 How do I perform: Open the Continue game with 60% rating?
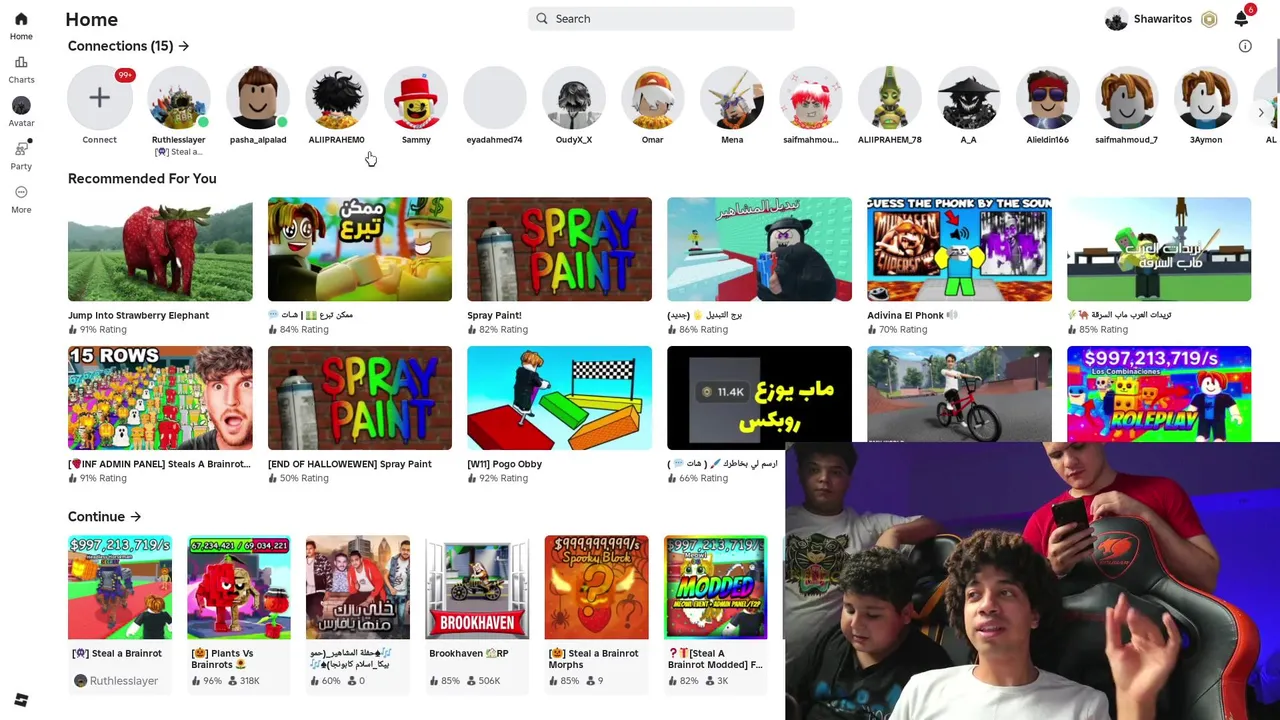[358, 587]
